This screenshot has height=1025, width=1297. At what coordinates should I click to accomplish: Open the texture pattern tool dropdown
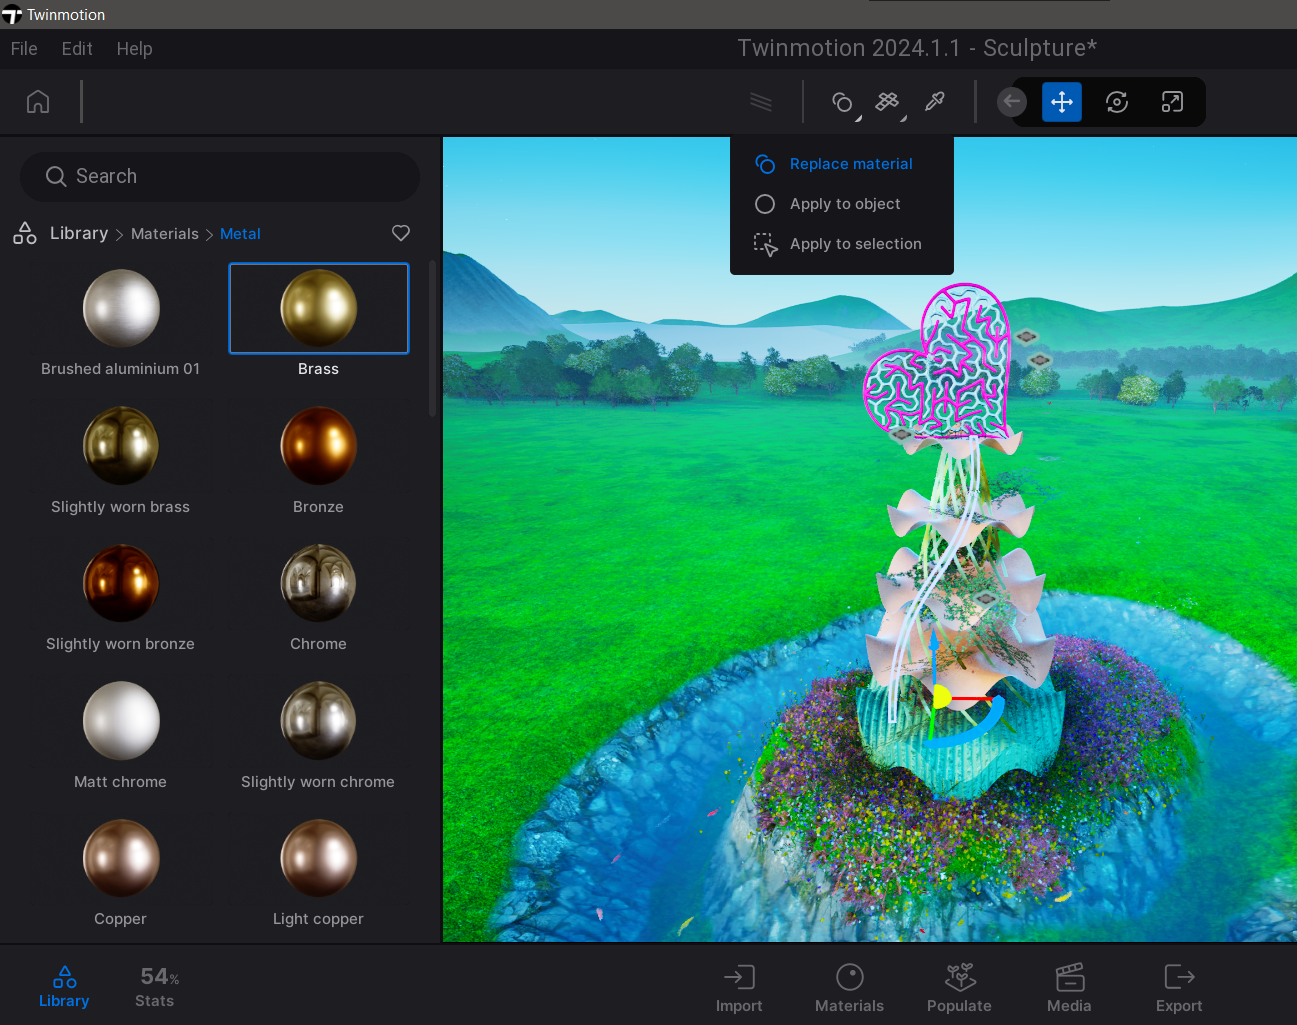point(889,102)
